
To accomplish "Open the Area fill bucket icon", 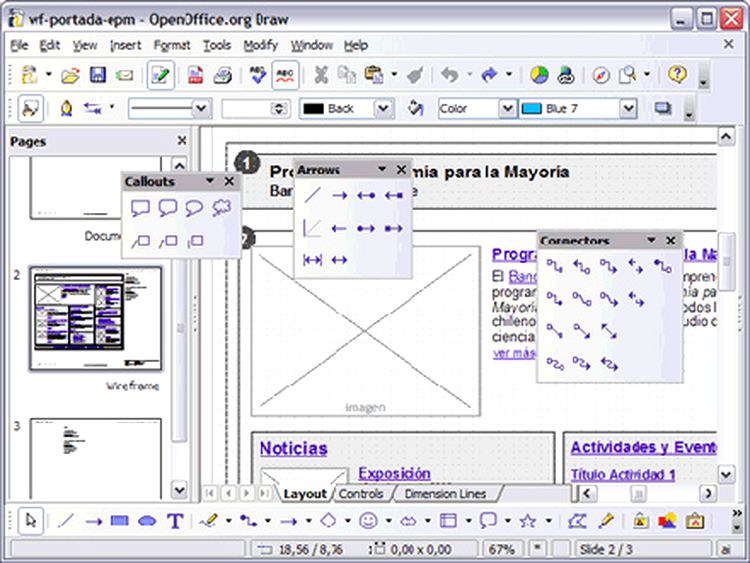I will tap(415, 109).
